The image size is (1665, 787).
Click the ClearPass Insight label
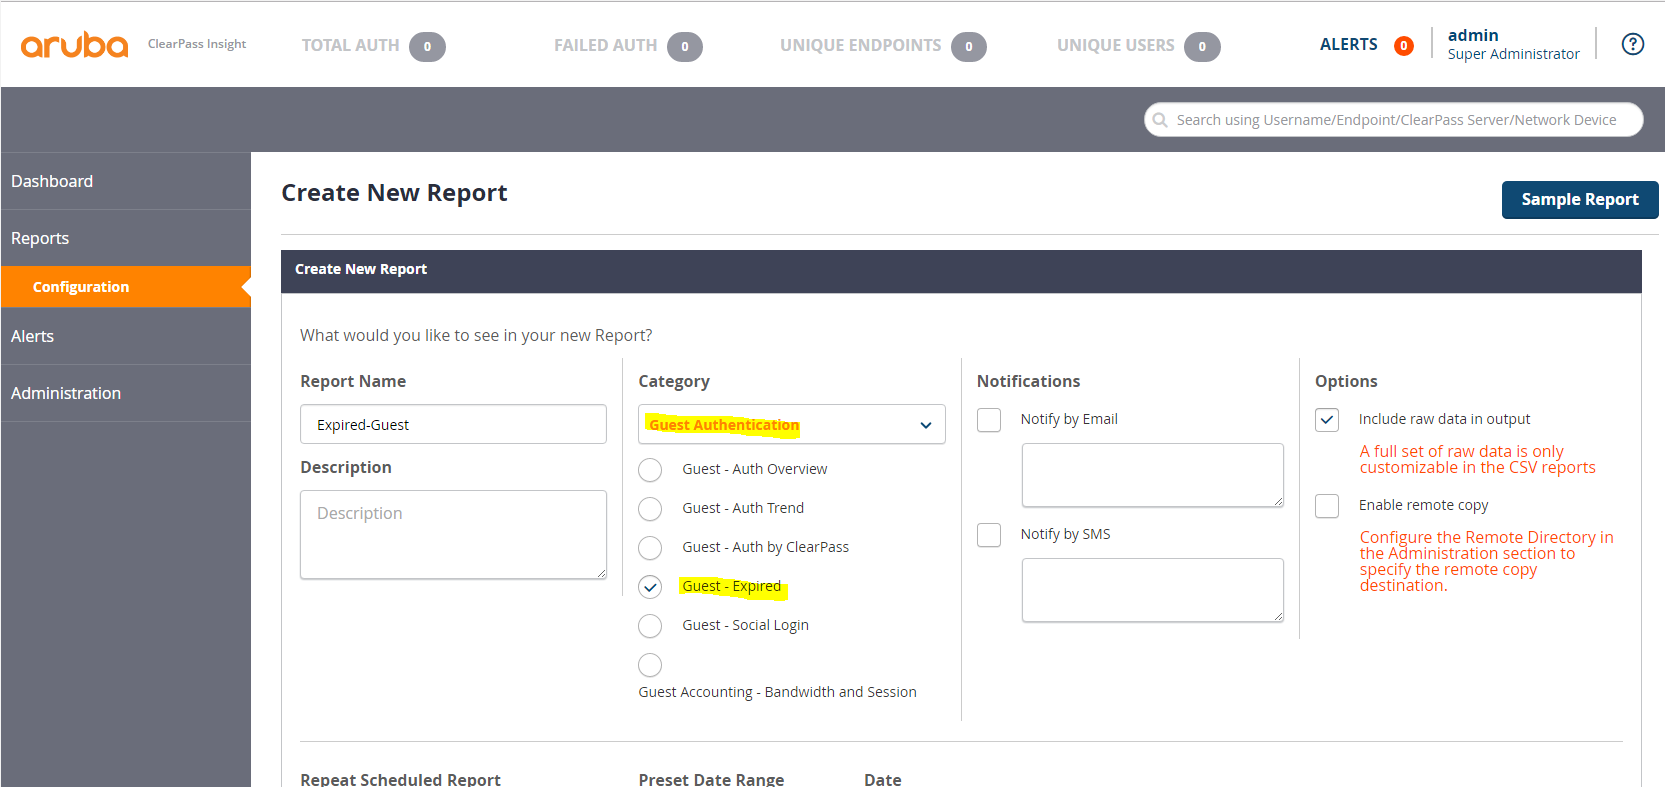click(x=197, y=44)
